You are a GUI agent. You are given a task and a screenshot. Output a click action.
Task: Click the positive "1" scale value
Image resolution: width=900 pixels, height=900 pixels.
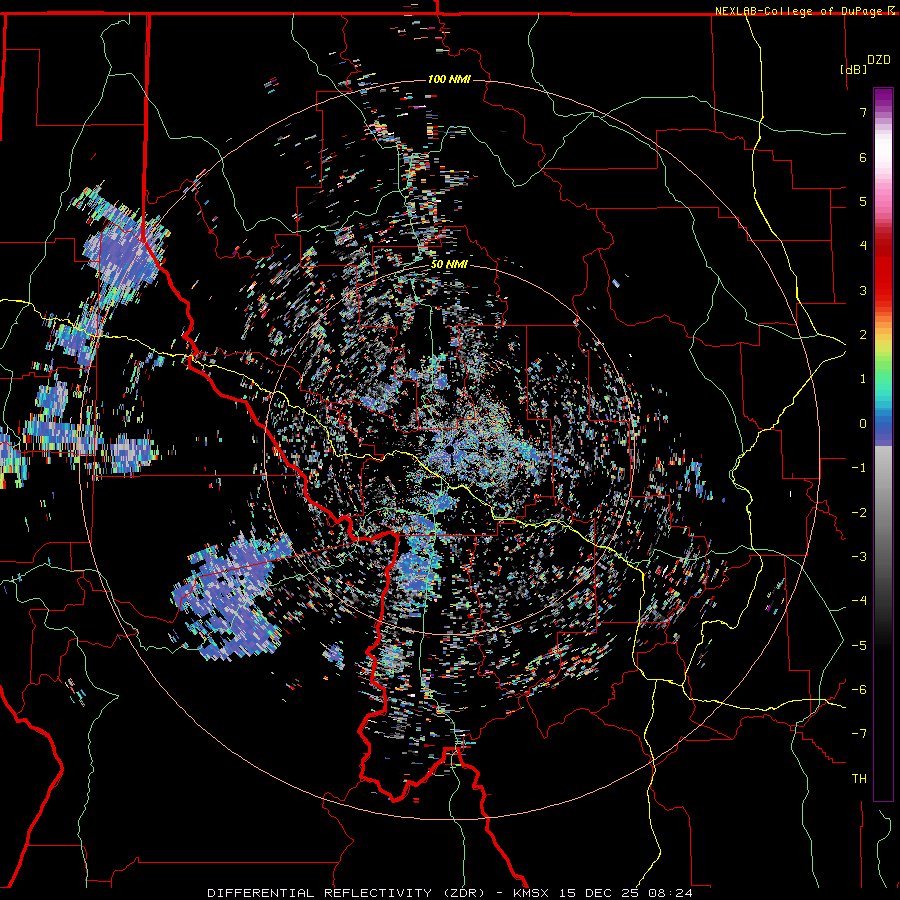tap(863, 379)
